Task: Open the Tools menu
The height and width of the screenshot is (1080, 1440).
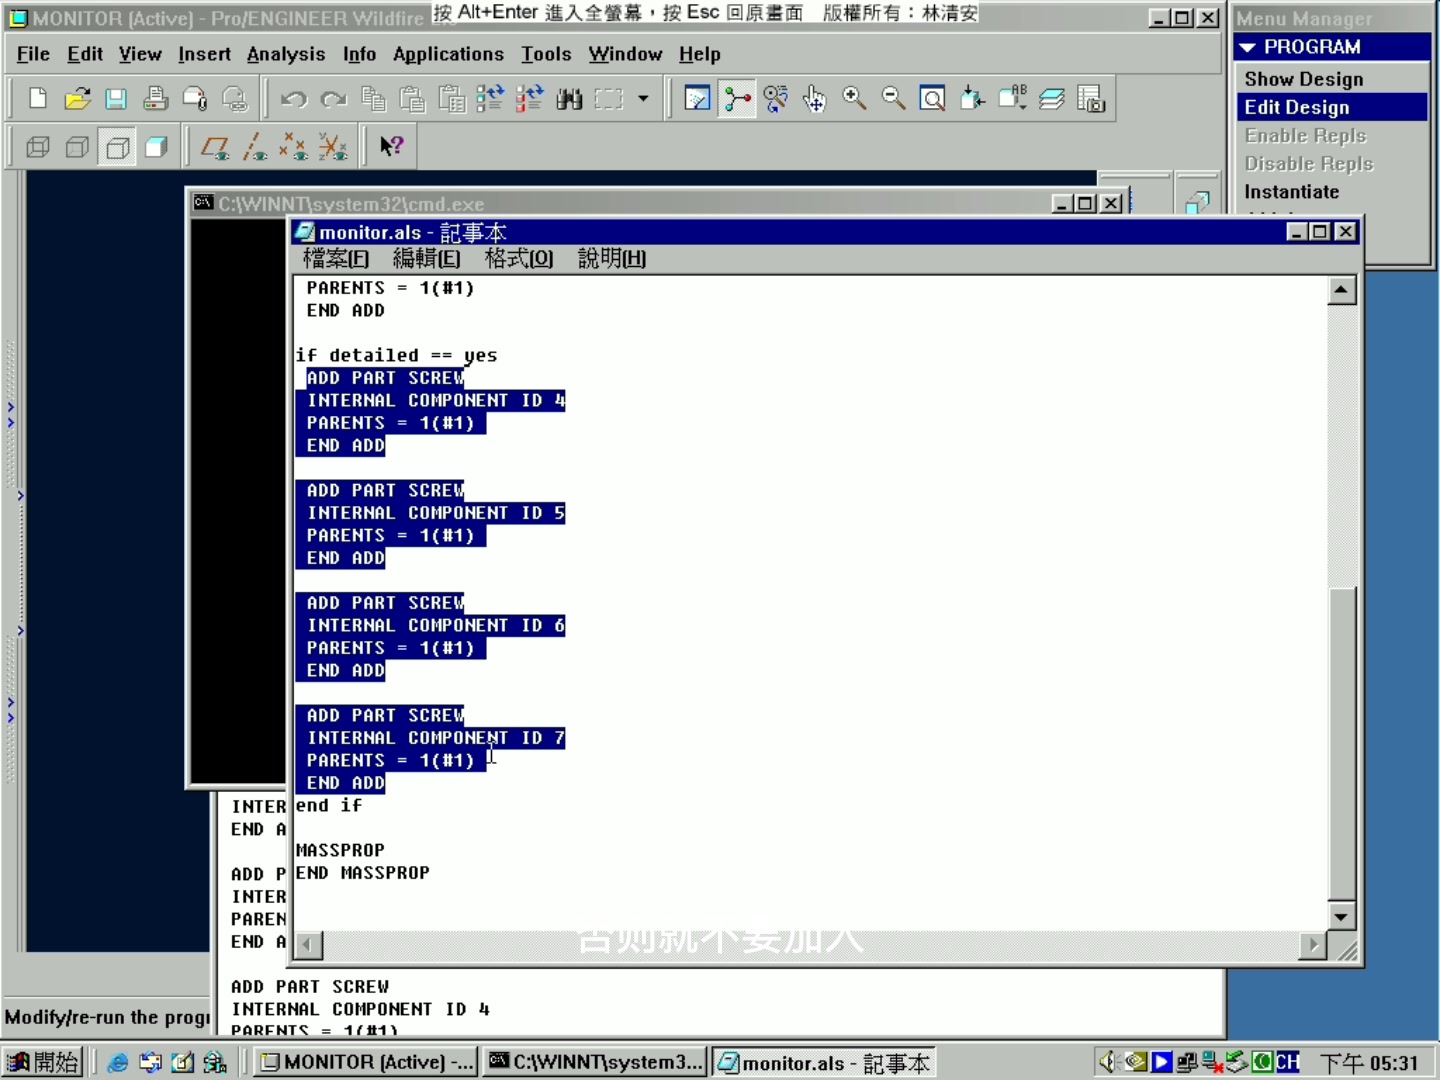Action: (x=546, y=54)
